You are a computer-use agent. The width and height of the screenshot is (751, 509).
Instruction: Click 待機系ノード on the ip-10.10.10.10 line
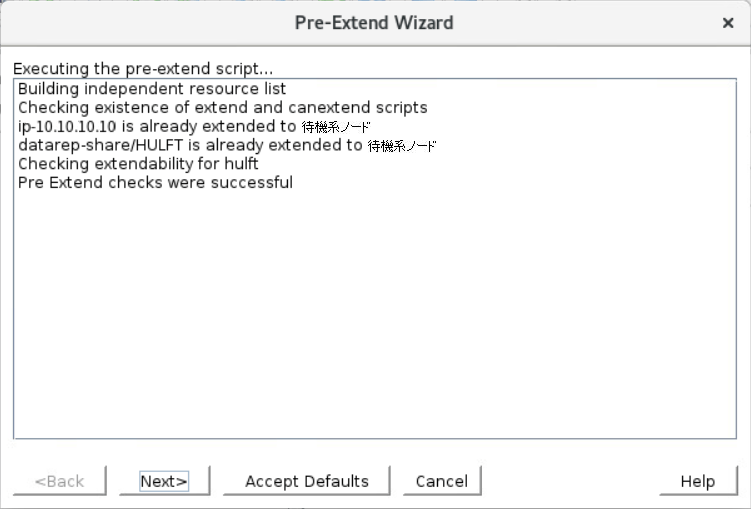click(x=336, y=127)
